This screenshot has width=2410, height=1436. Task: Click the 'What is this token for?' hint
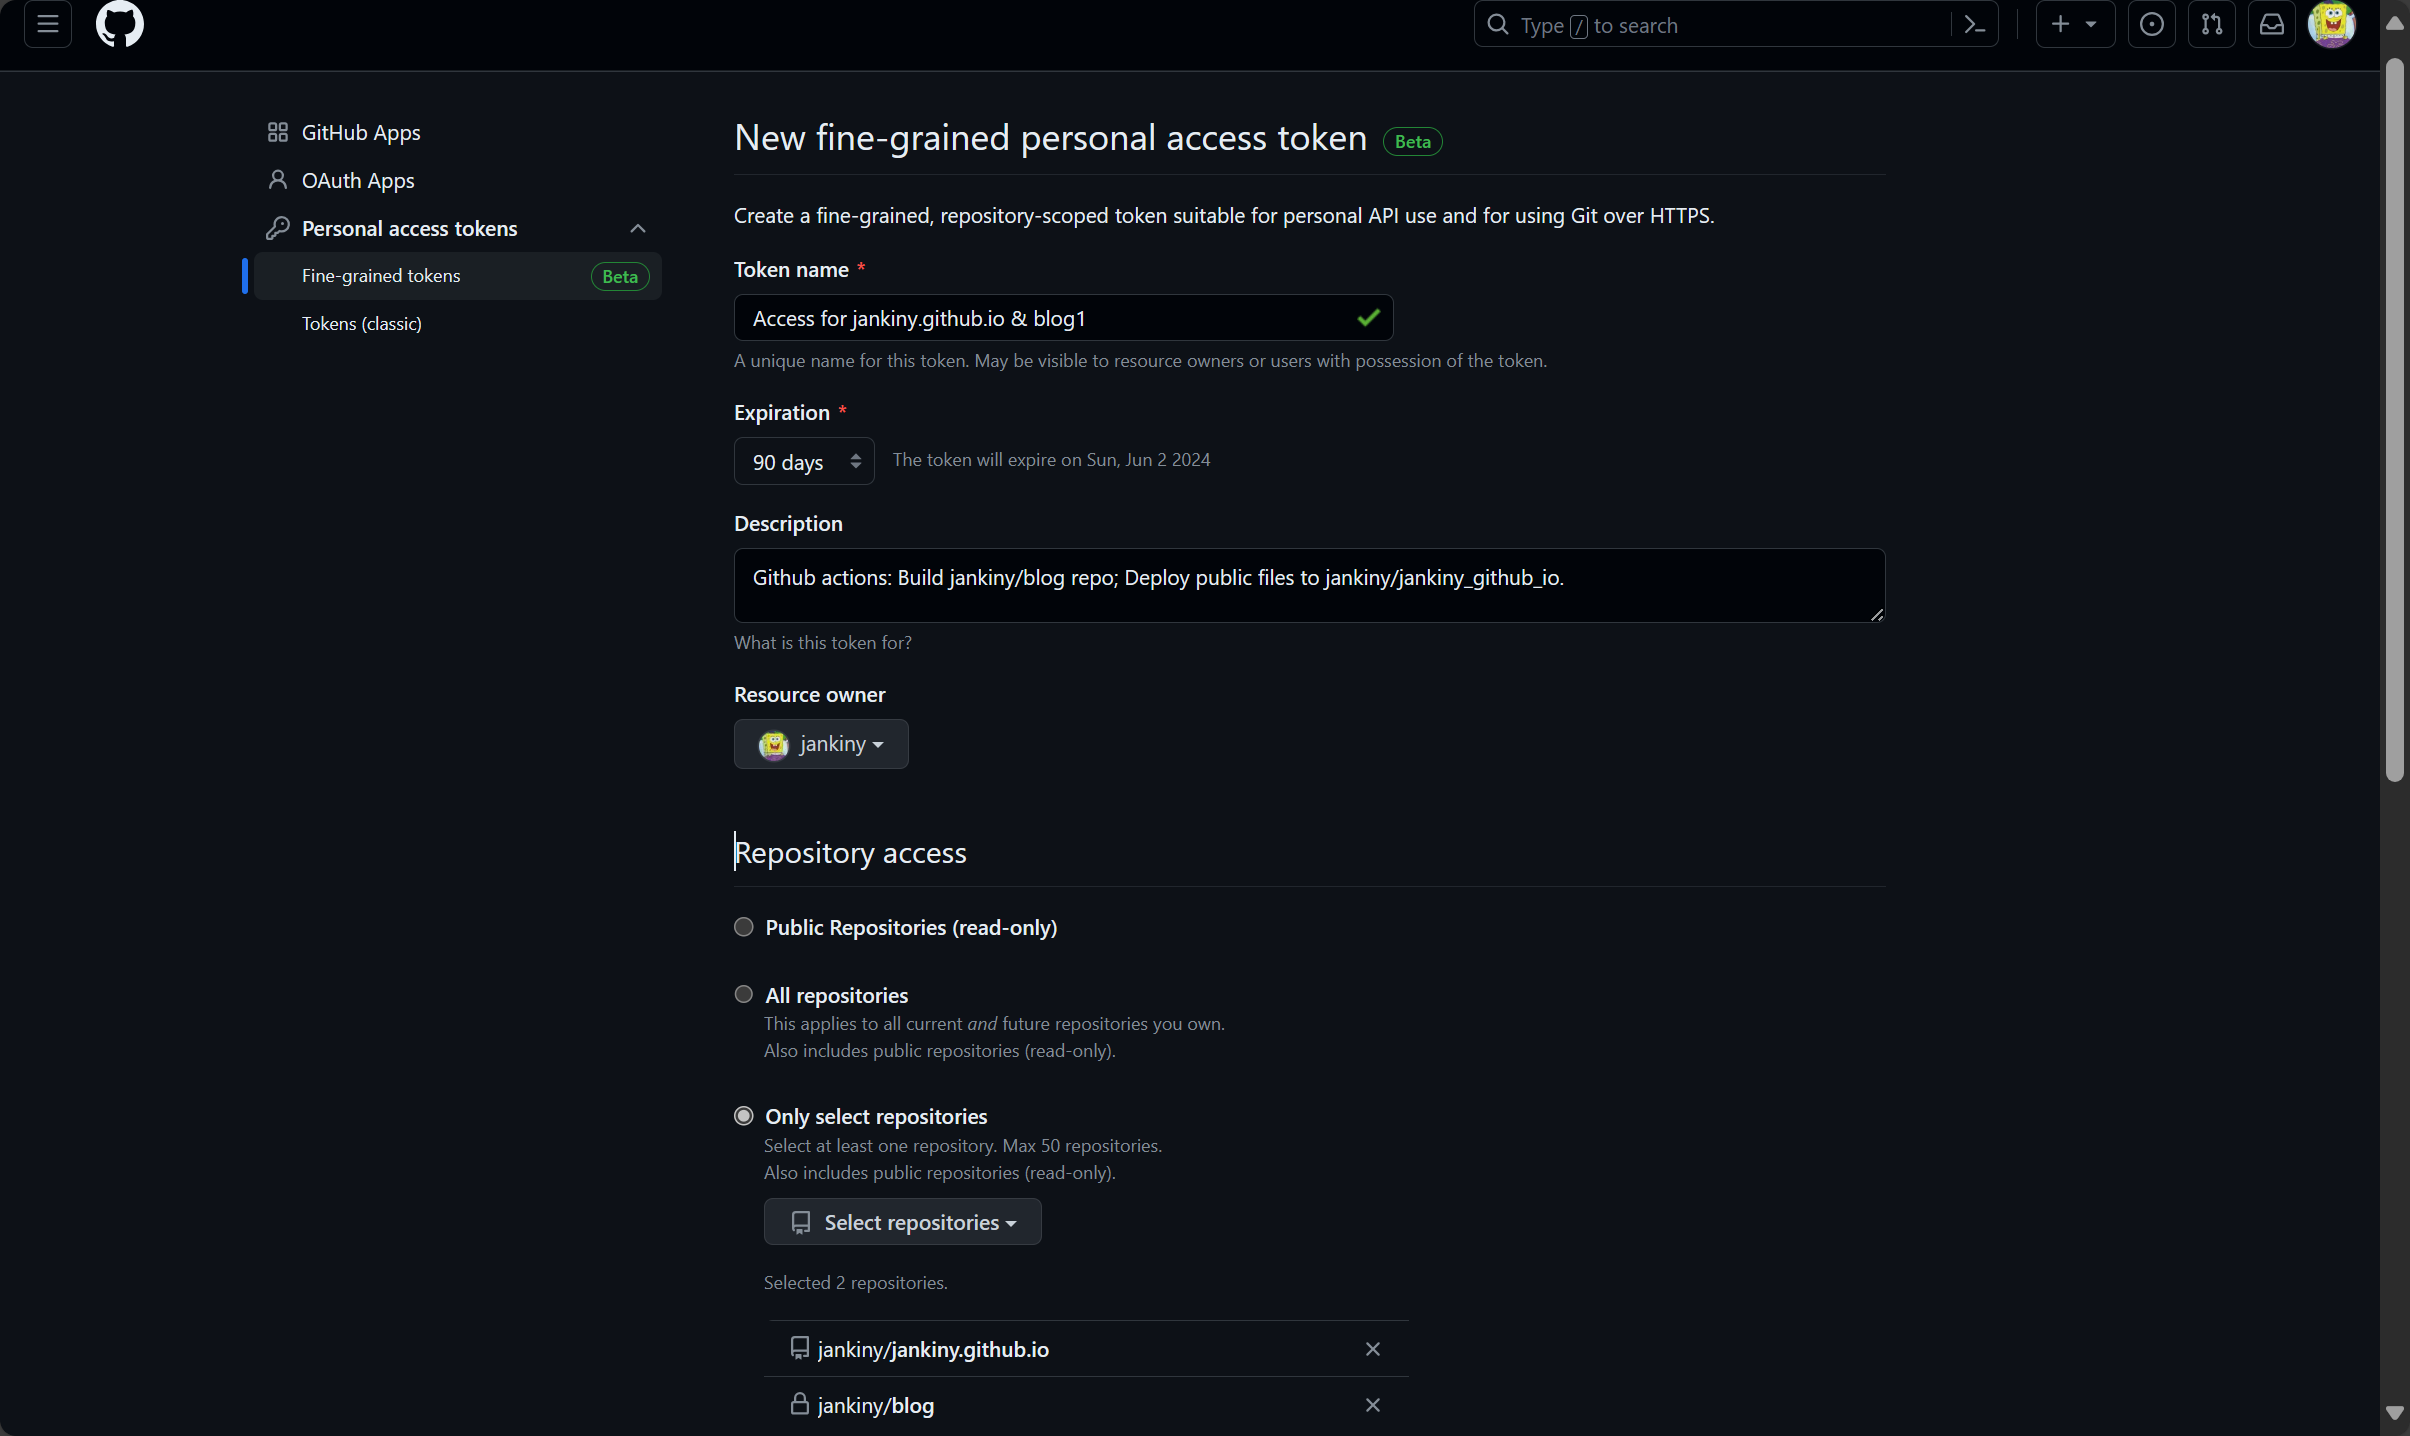[x=823, y=643]
